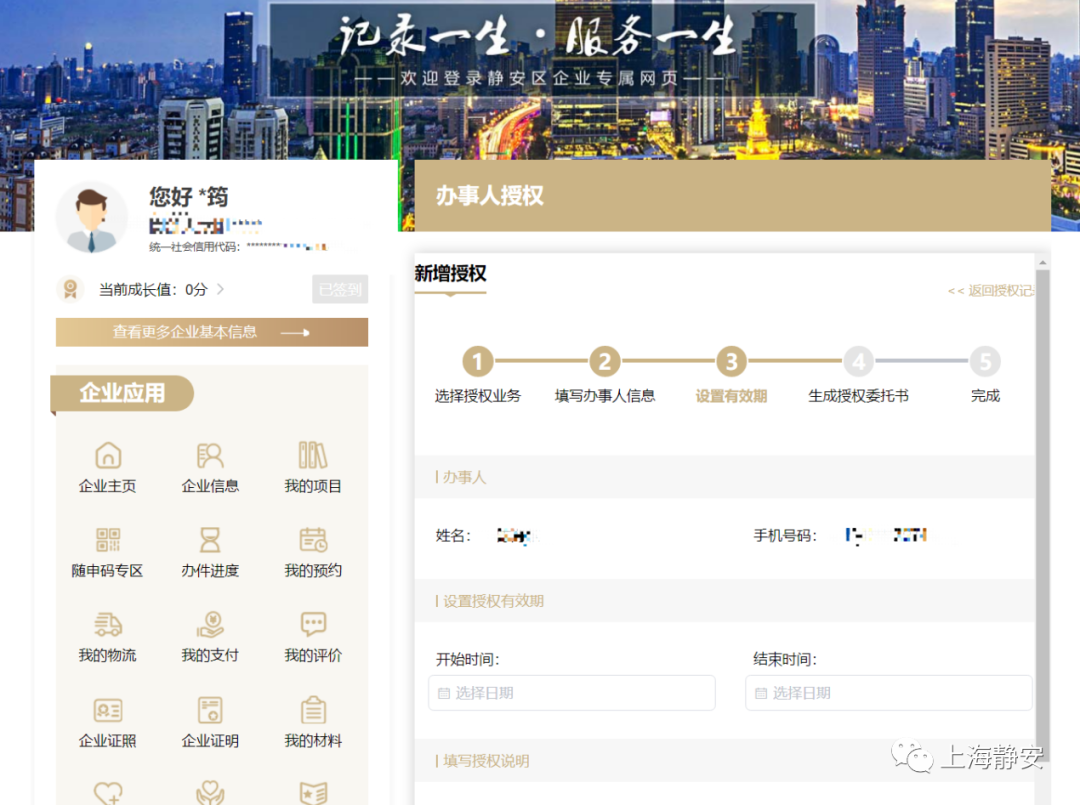This screenshot has height=805, width=1080.
Task: Click the 统一社会信用代码 label
Action: click(195, 247)
